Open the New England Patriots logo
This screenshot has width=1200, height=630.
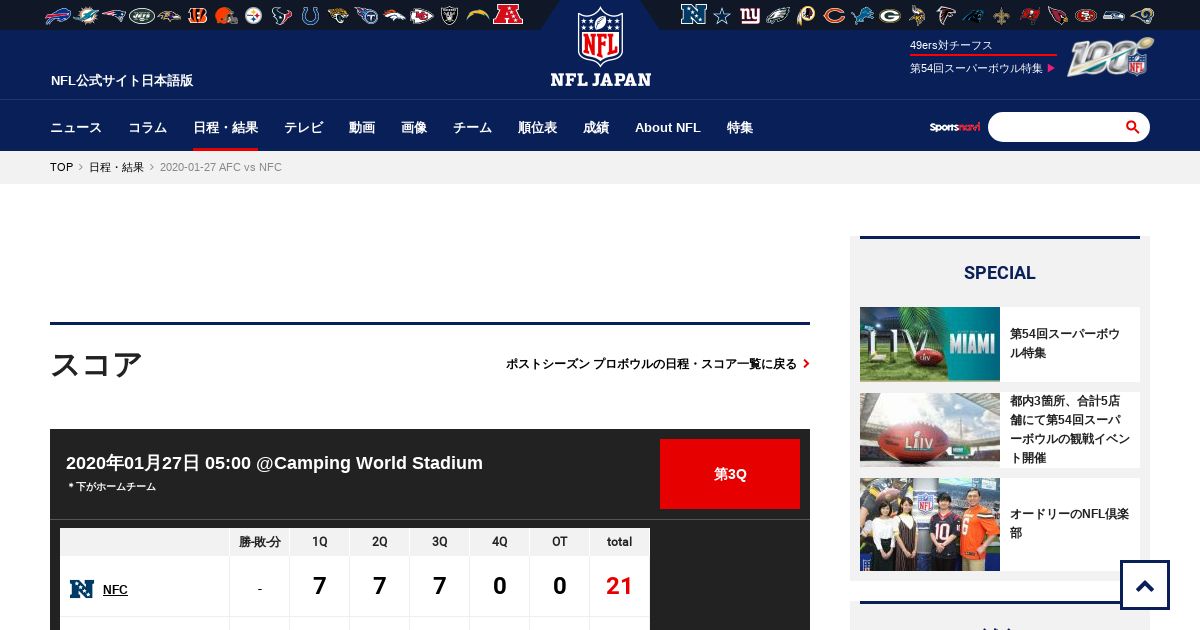114,15
